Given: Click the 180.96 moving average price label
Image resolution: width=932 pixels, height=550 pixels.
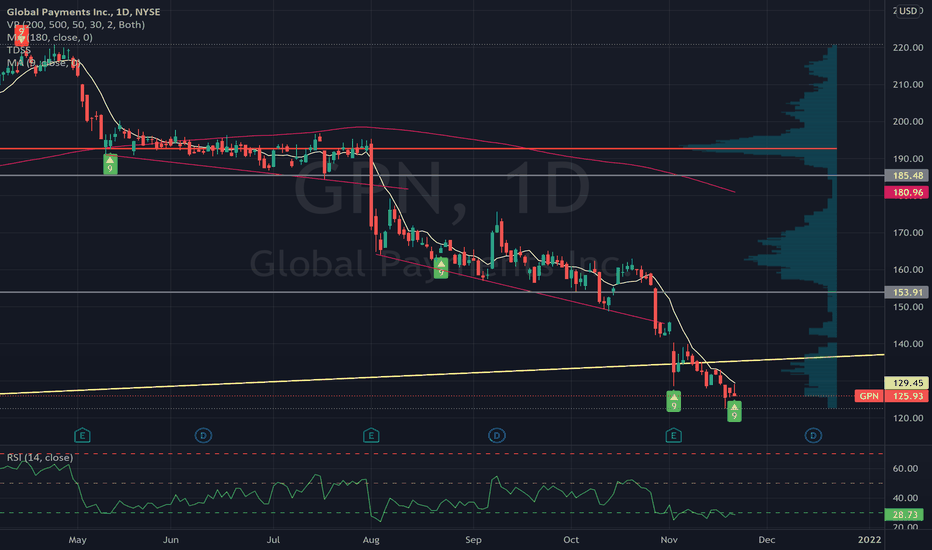Looking at the screenshot, I should click(906, 192).
